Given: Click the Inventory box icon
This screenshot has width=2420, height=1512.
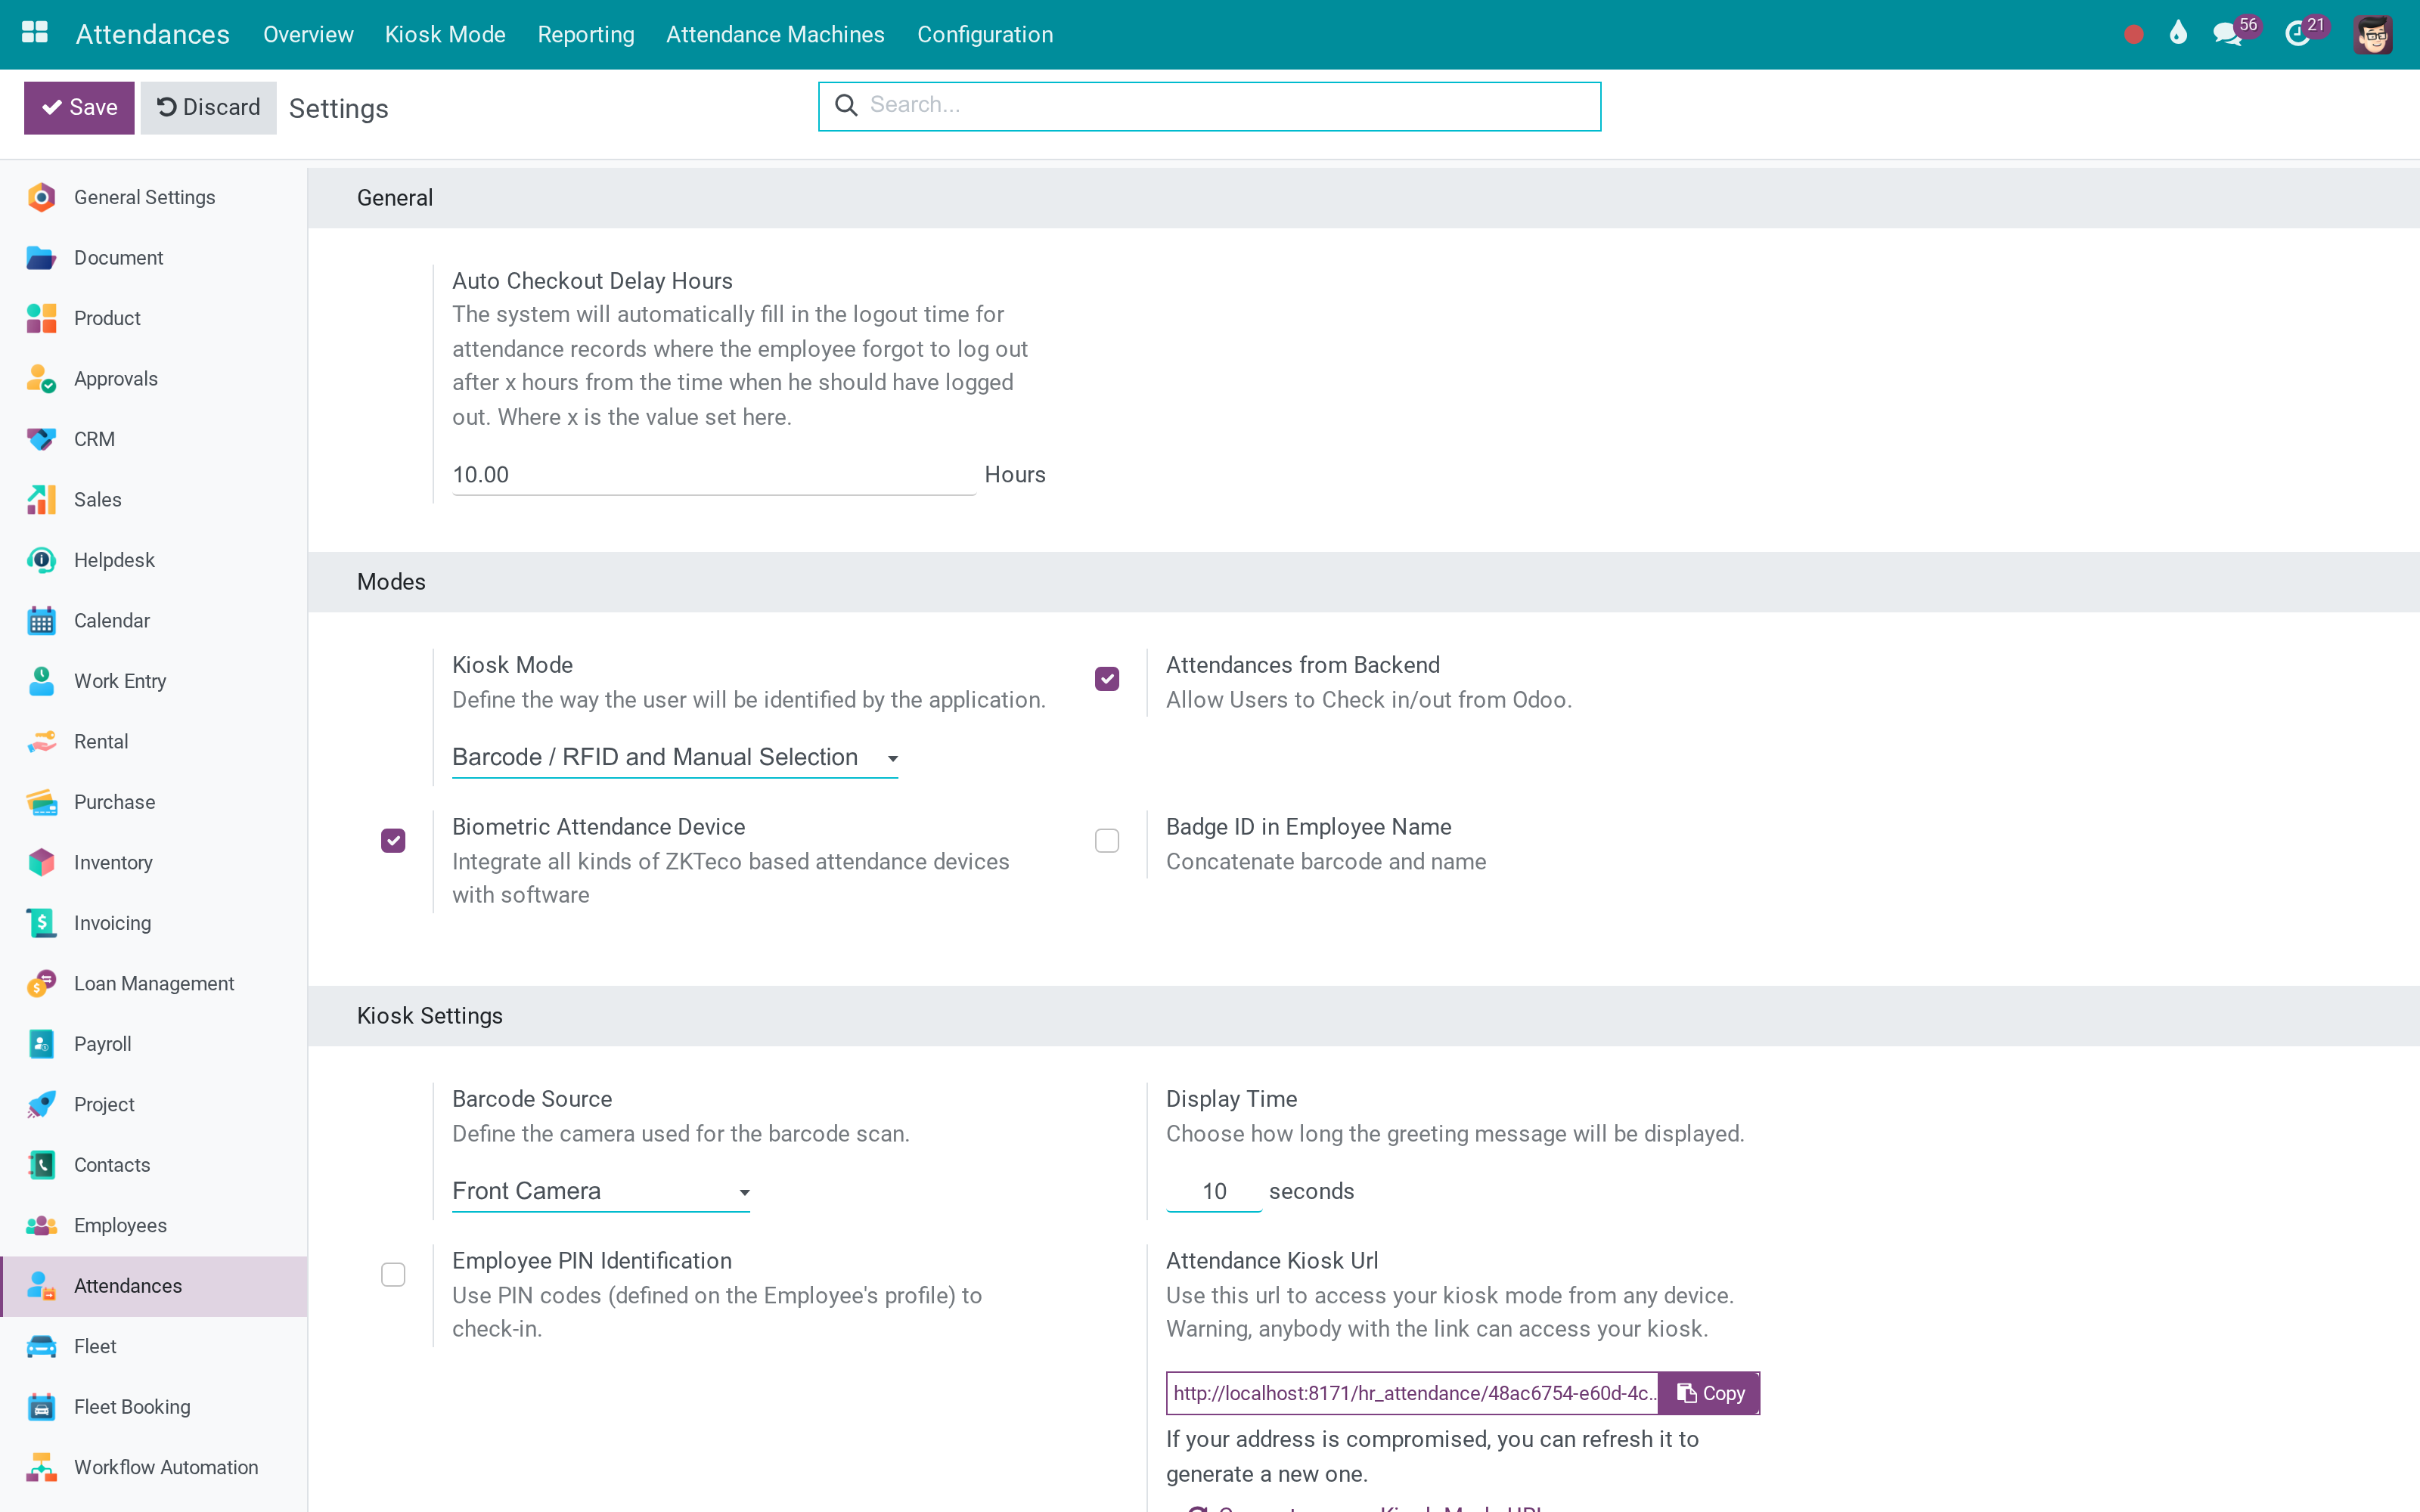Looking at the screenshot, I should [x=41, y=863].
